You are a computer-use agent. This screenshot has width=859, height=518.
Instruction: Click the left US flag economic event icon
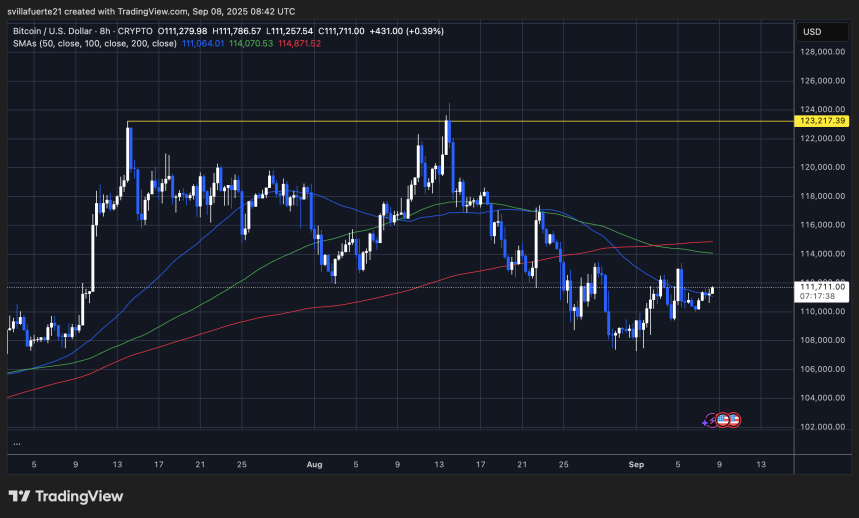(722, 420)
